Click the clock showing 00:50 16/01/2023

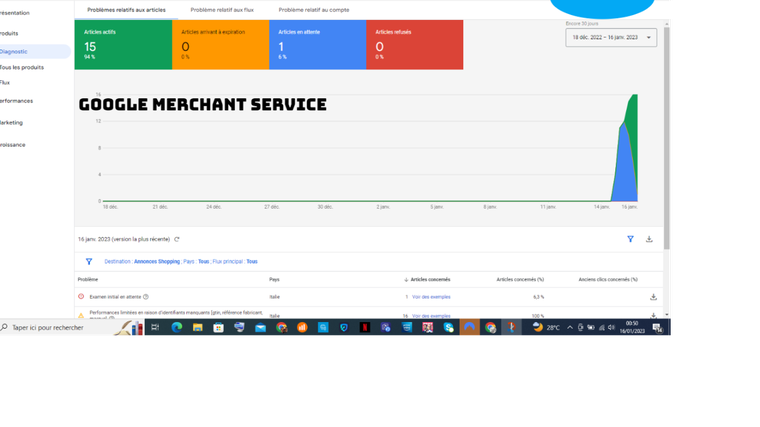click(632, 327)
